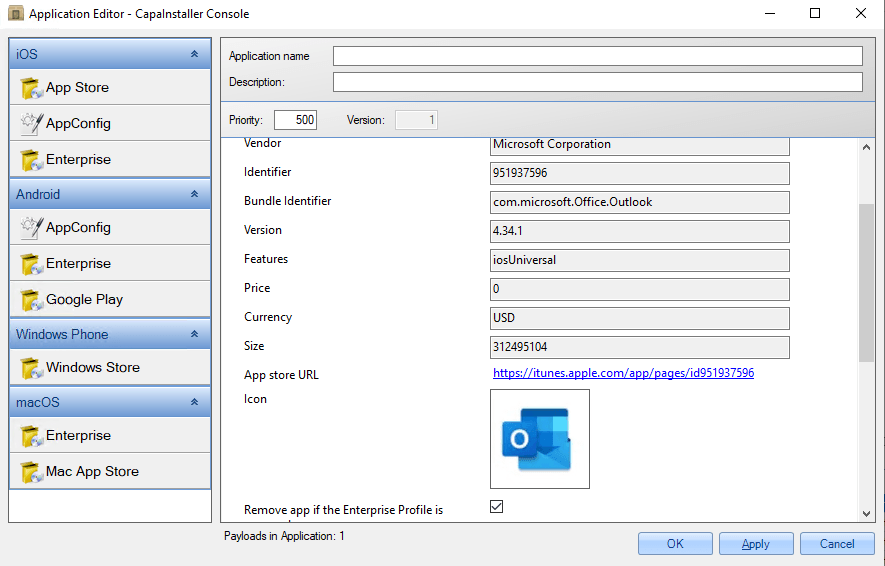The image size is (885, 566).
Task: Collapse the macOS section
Action: (194, 402)
